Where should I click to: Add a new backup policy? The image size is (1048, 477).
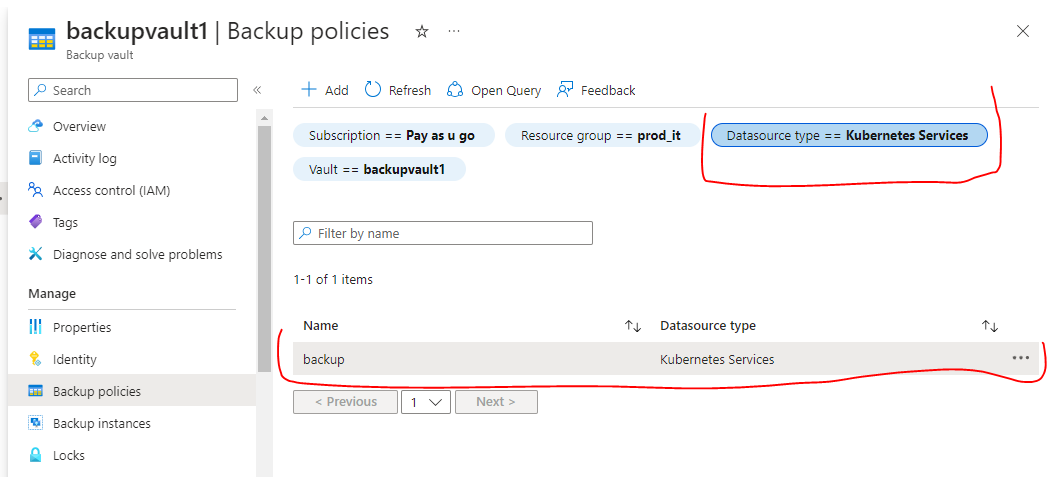click(x=325, y=90)
